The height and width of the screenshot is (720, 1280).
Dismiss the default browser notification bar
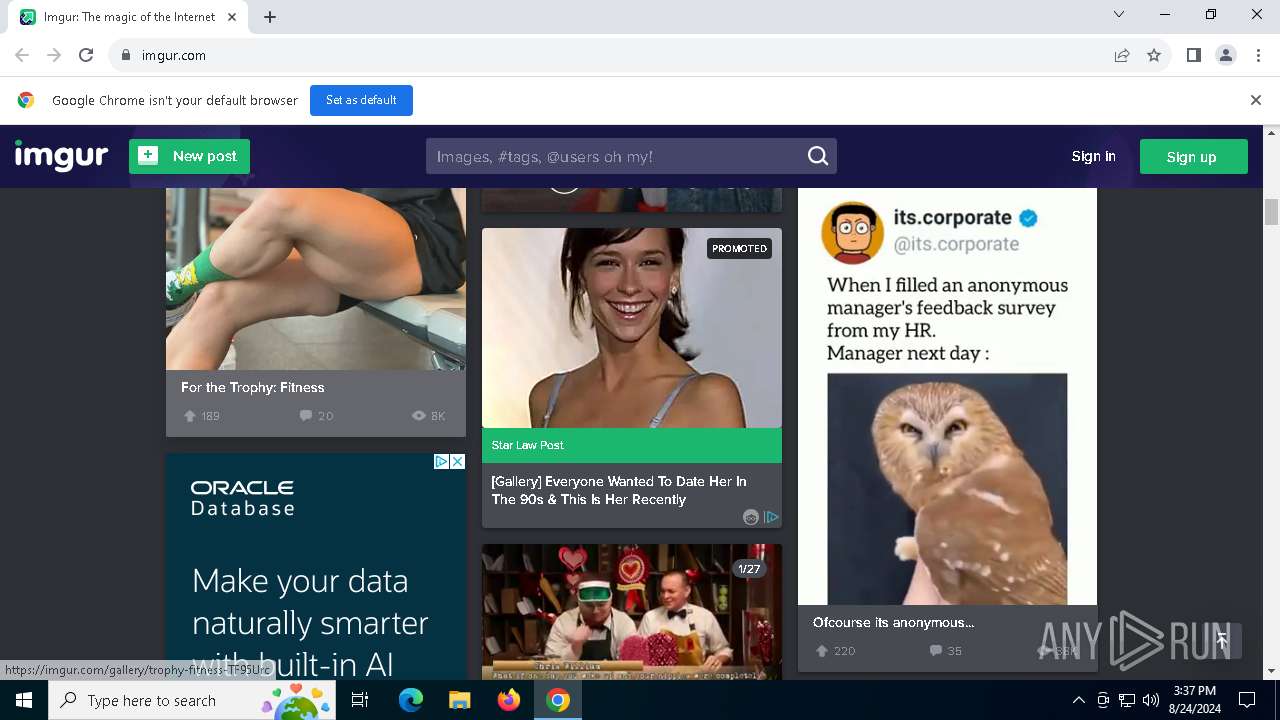[1256, 100]
